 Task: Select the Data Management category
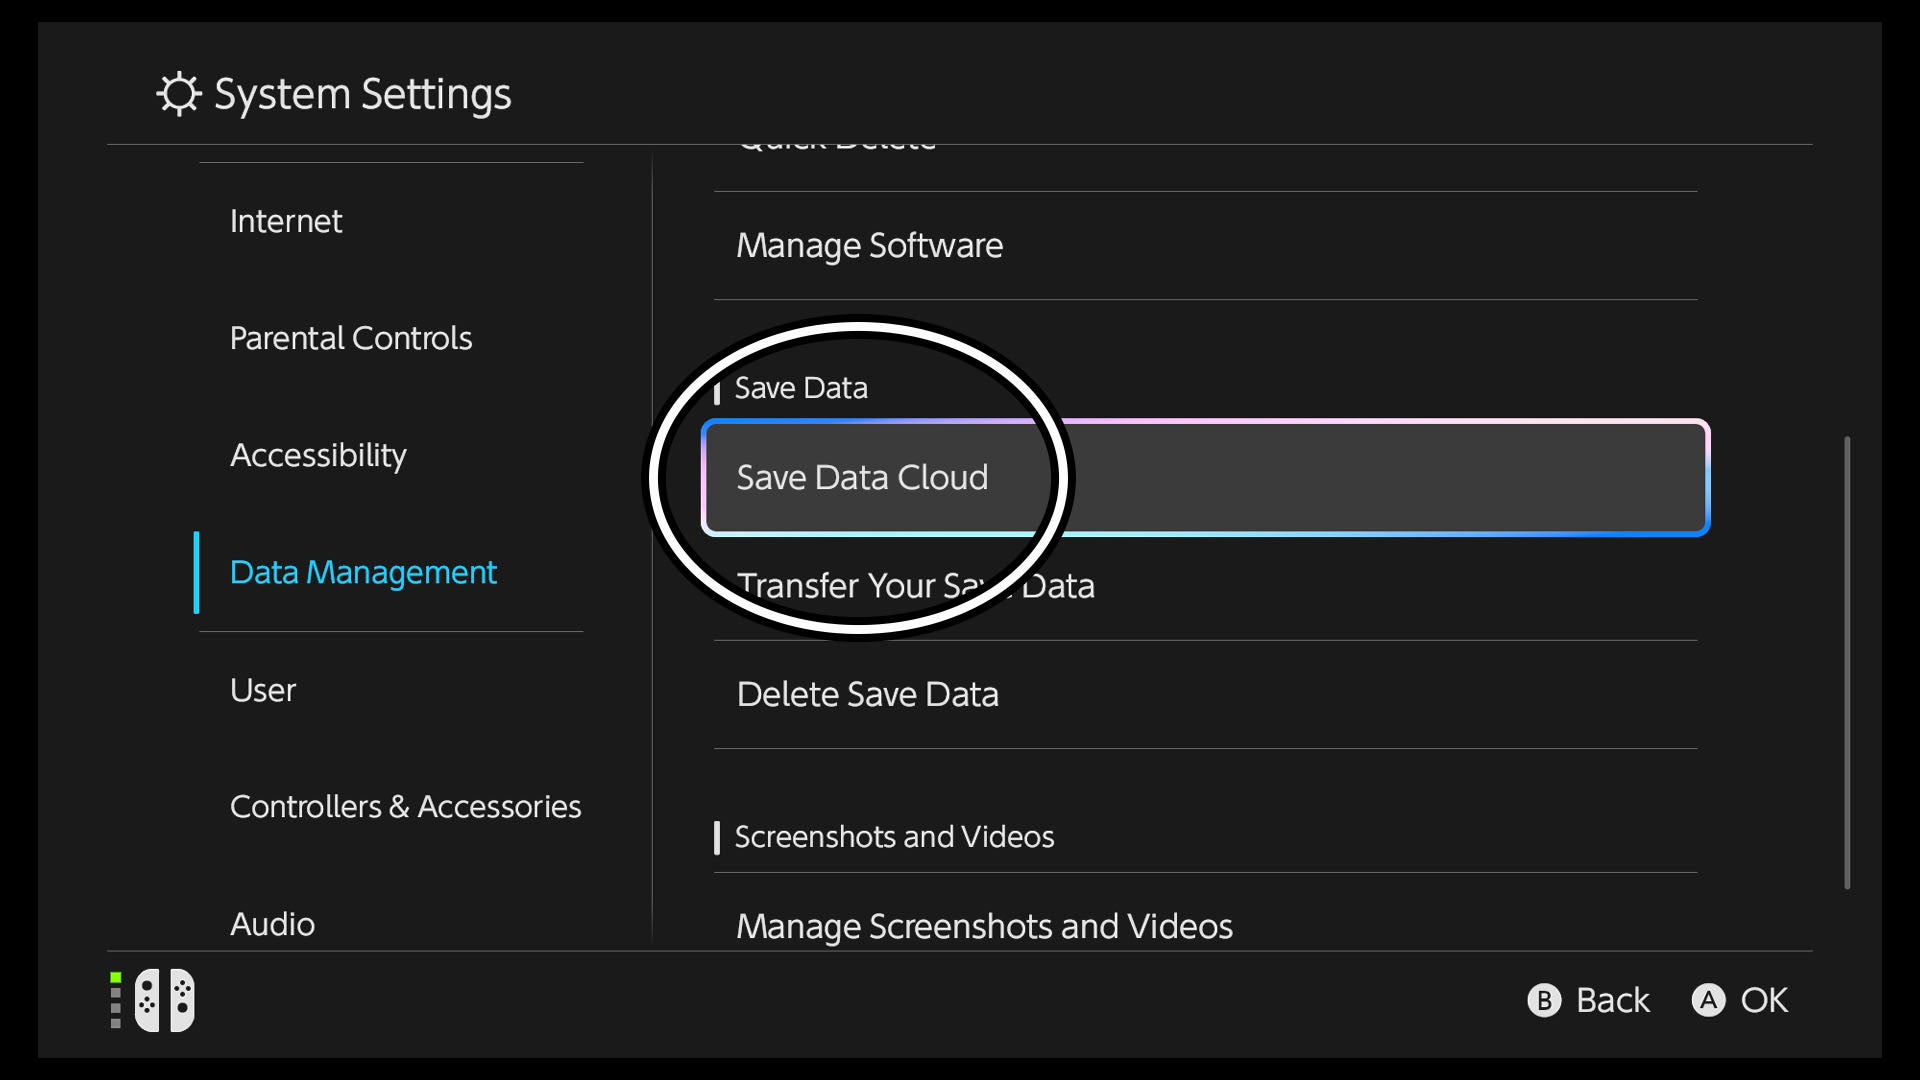[x=363, y=572]
